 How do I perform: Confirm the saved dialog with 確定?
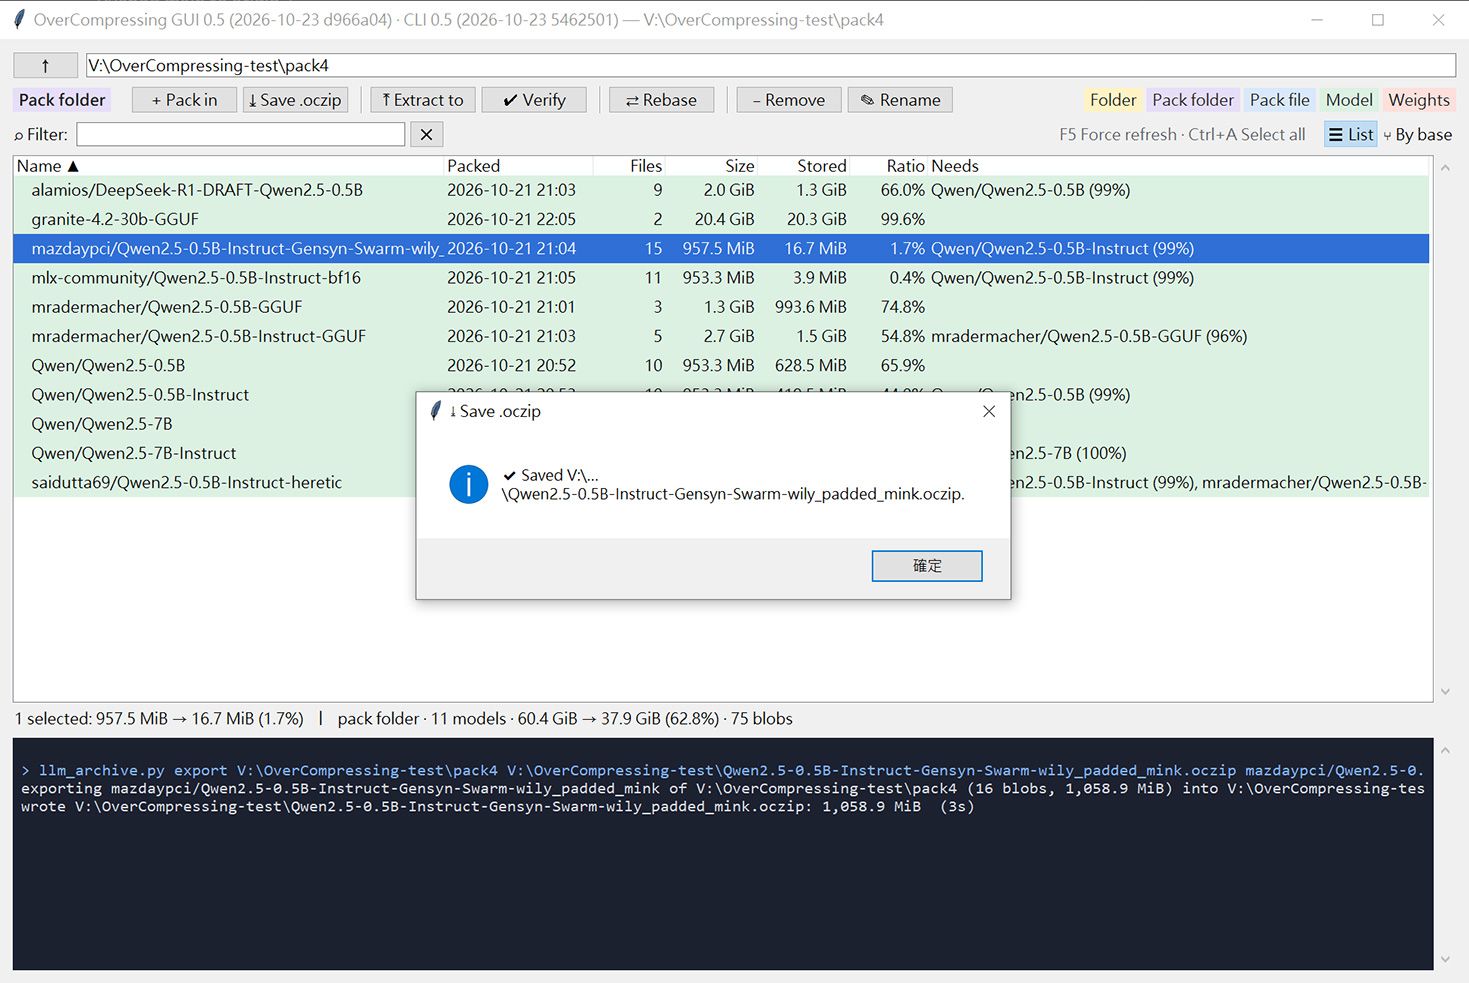click(x=927, y=566)
